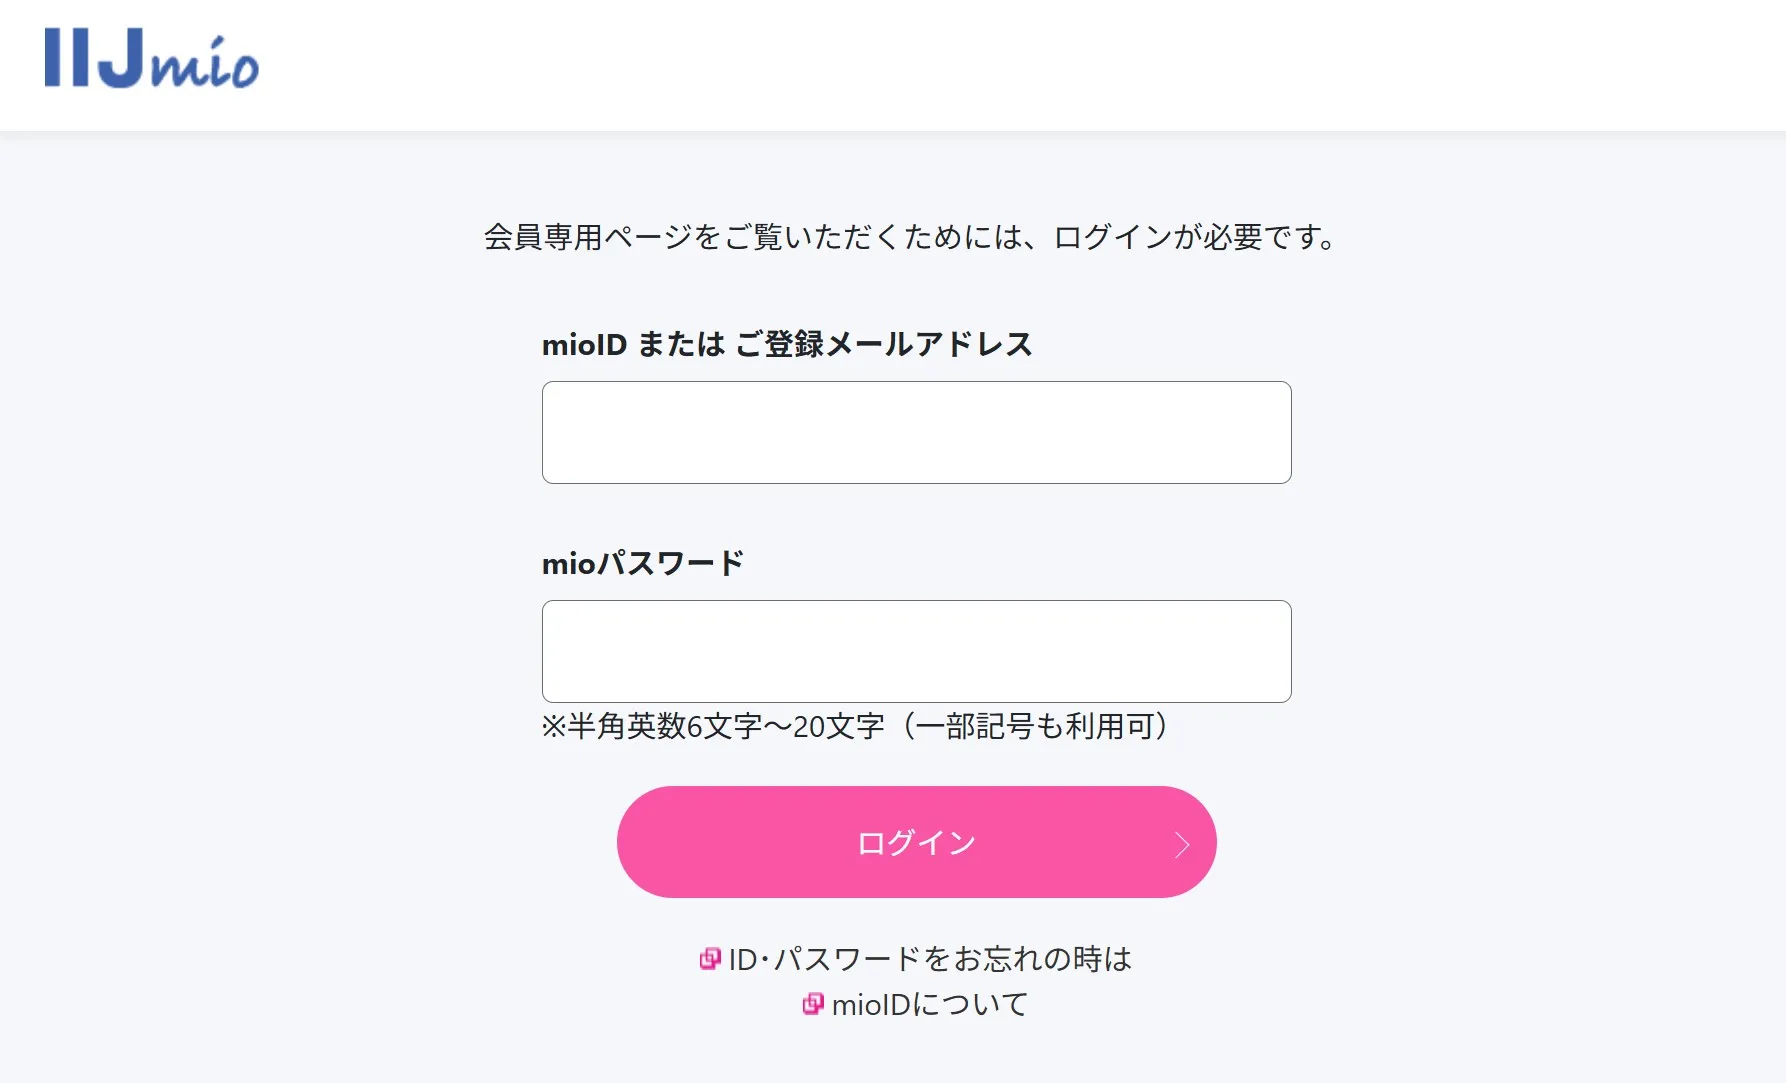Click the pink icon beside ID・パスワードをお忘れの時は
This screenshot has width=1786, height=1083.
tap(709, 959)
